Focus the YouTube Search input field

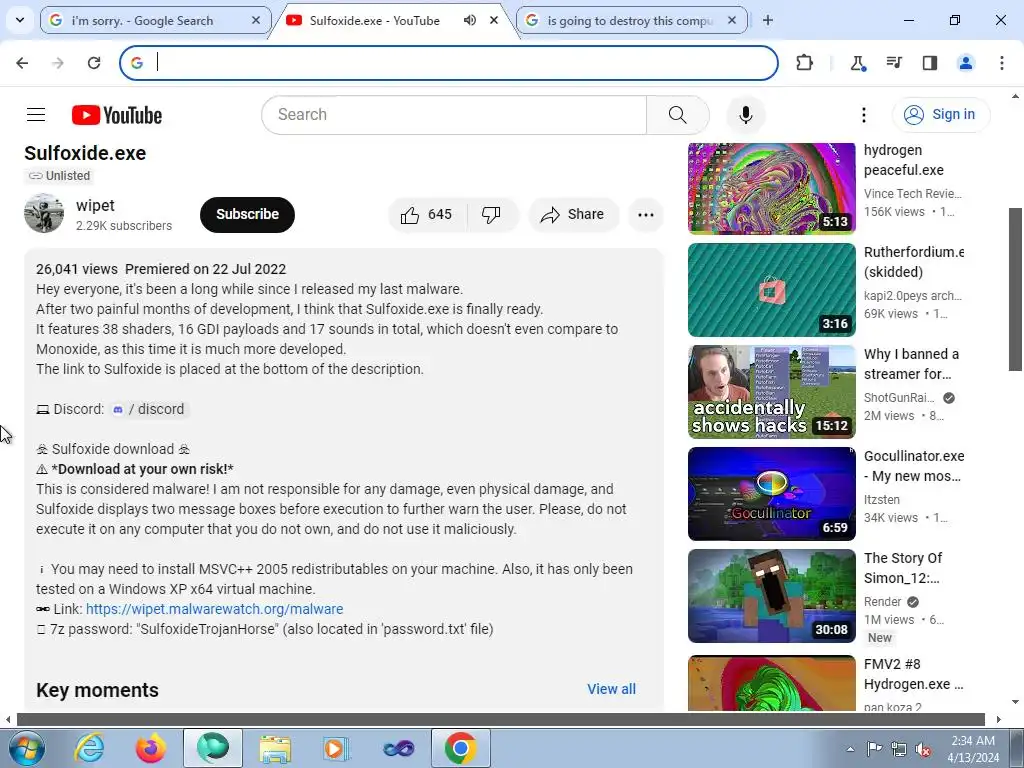pos(454,115)
